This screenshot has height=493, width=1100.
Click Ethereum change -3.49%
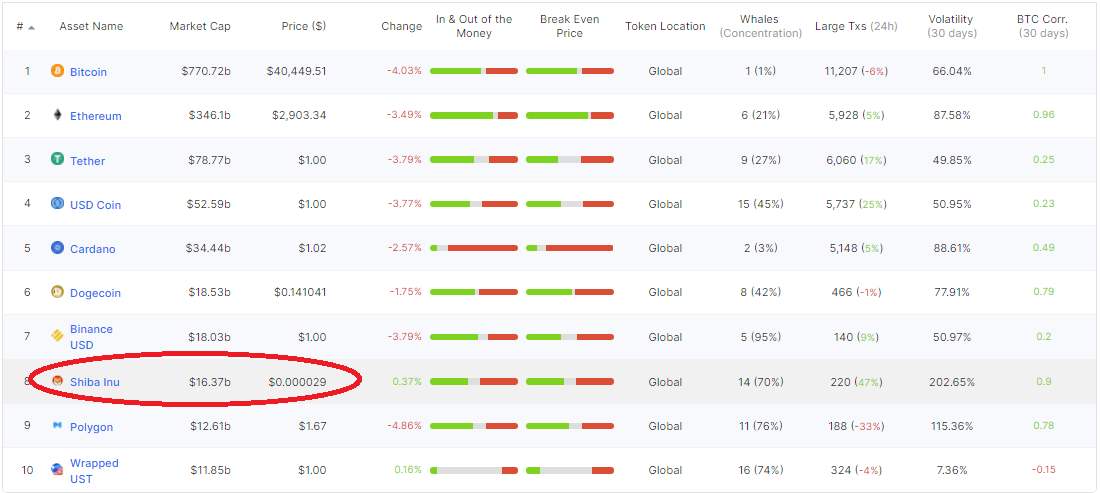(404, 115)
